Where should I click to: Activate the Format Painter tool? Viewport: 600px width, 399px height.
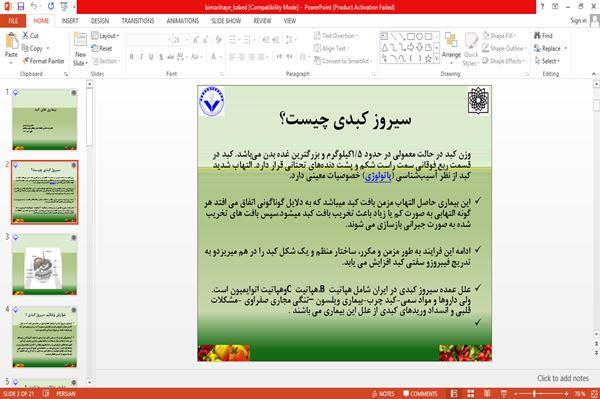tap(43, 61)
